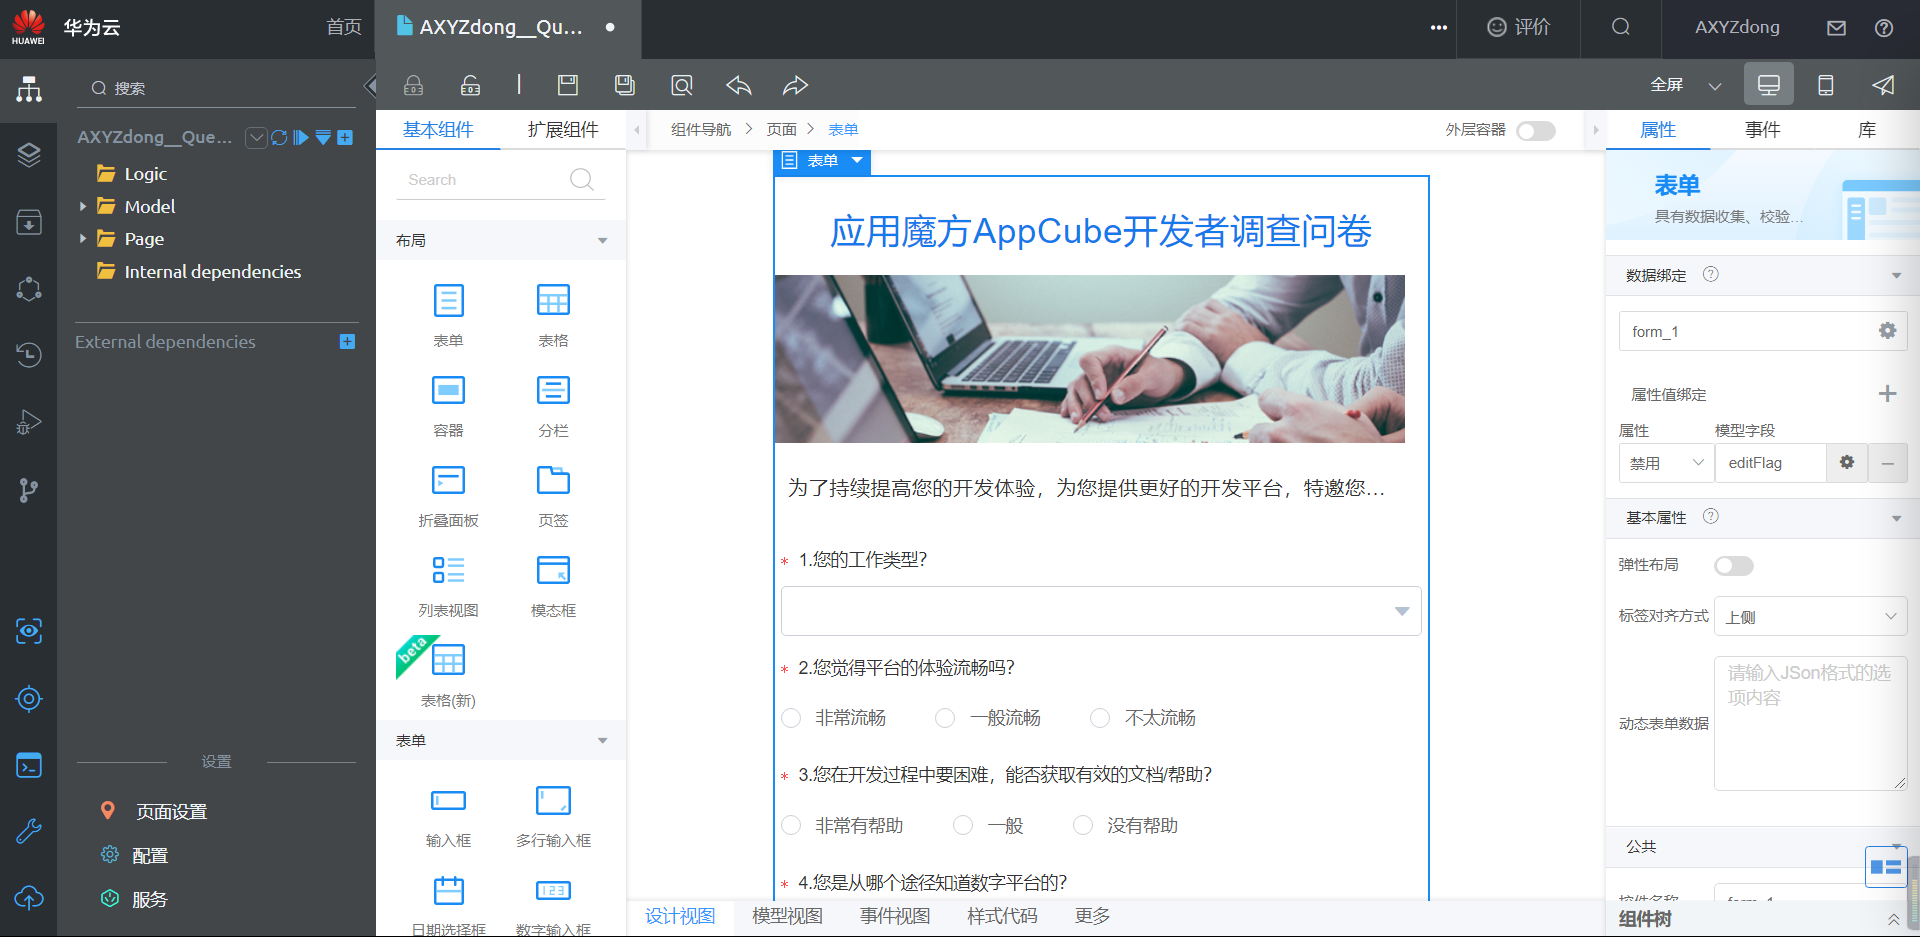Image resolution: width=1920 pixels, height=937 pixels.
Task: Open the AXYZdong account menu
Action: [x=1737, y=27]
